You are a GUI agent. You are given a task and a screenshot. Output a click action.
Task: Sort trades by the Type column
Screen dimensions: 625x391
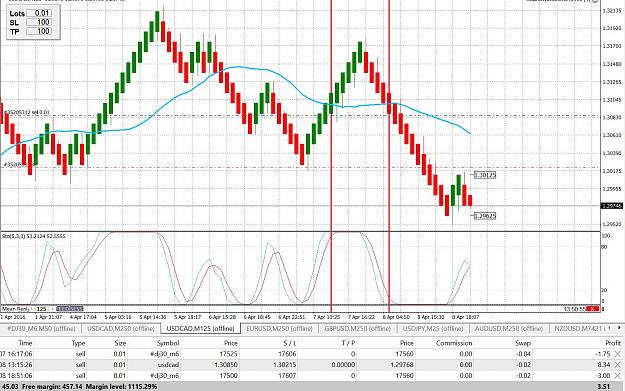coord(79,343)
